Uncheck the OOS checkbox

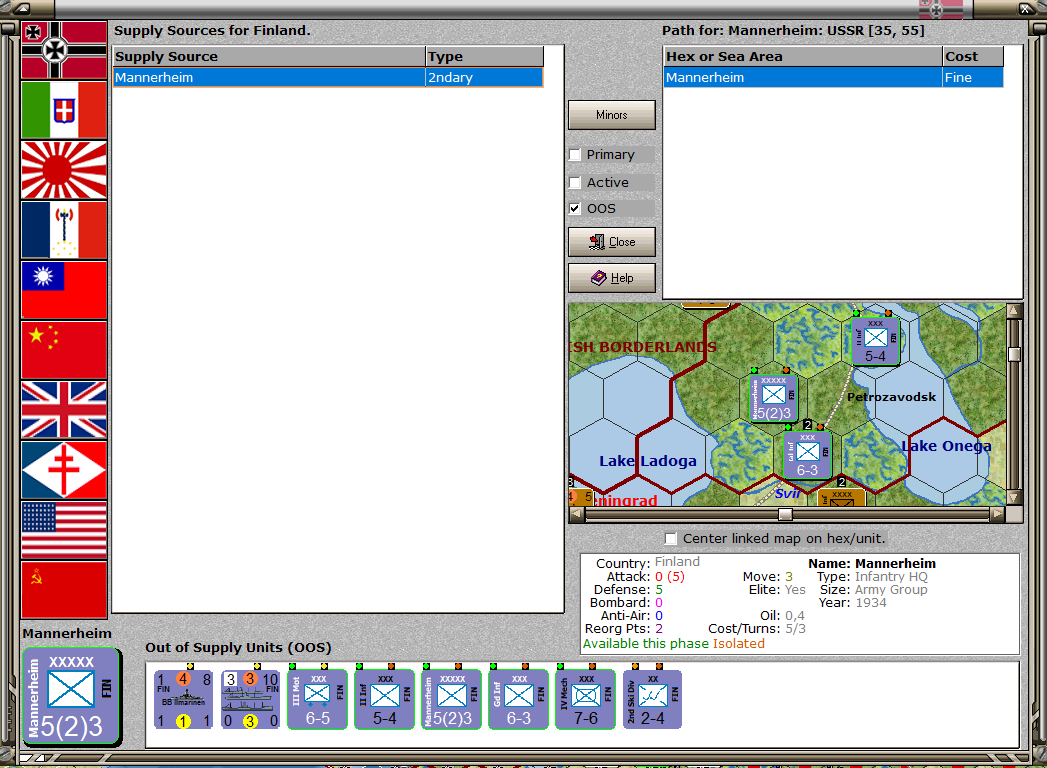(x=575, y=208)
